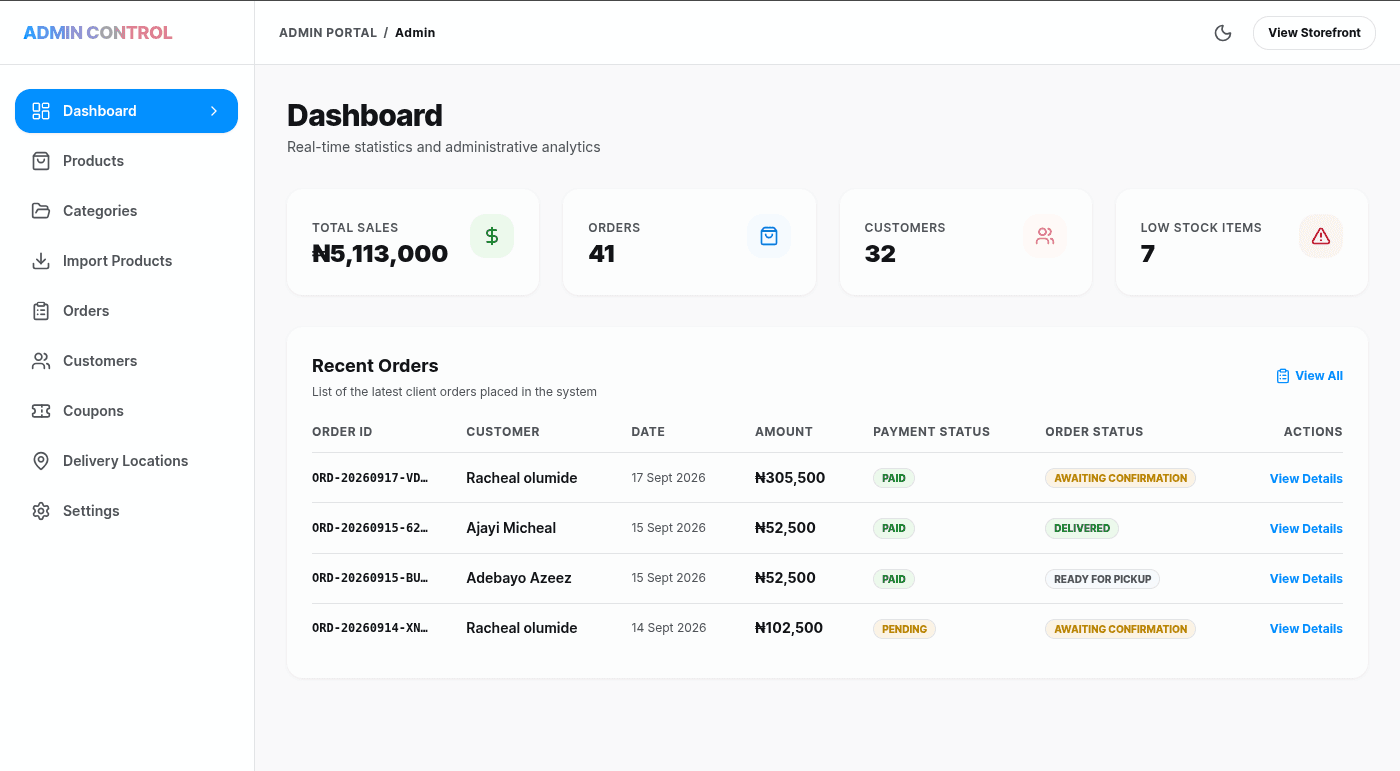
Task: Click order ID ORD-20260917-VD
Action: tap(370, 478)
